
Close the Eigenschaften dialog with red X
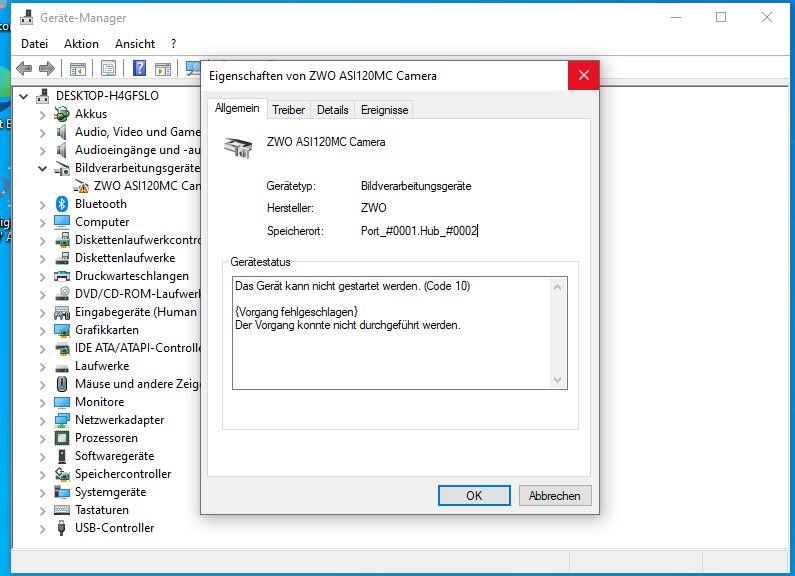pos(584,76)
